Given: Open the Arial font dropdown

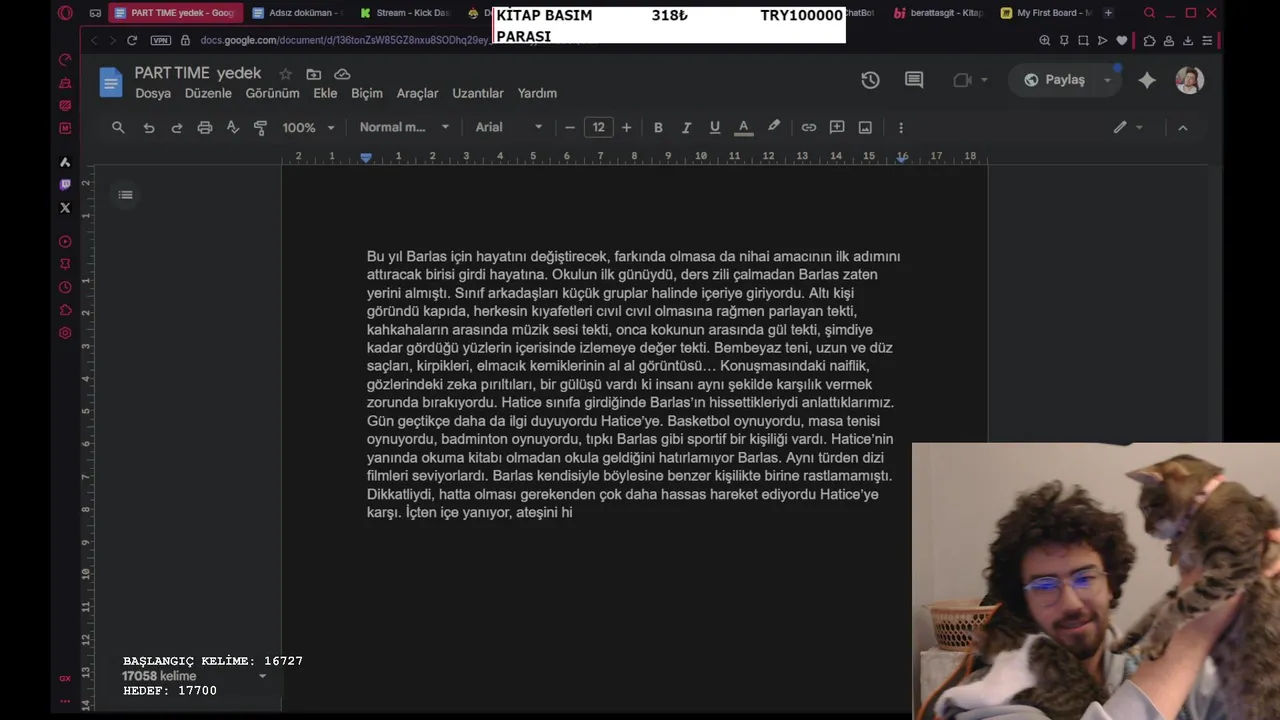Looking at the screenshot, I should pyautogui.click(x=509, y=127).
